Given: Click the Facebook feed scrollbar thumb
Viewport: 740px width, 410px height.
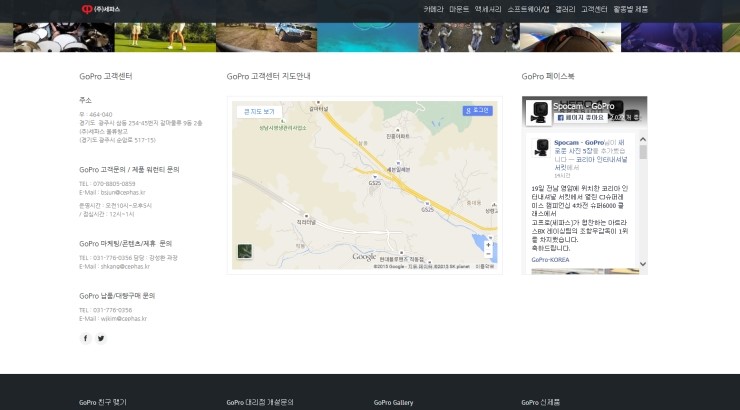Looking at the screenshot, I should click(x=643, y=152).
